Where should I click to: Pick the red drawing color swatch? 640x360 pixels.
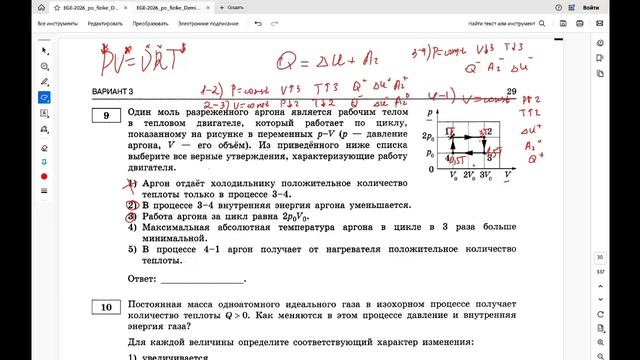[x=44, y=176]
